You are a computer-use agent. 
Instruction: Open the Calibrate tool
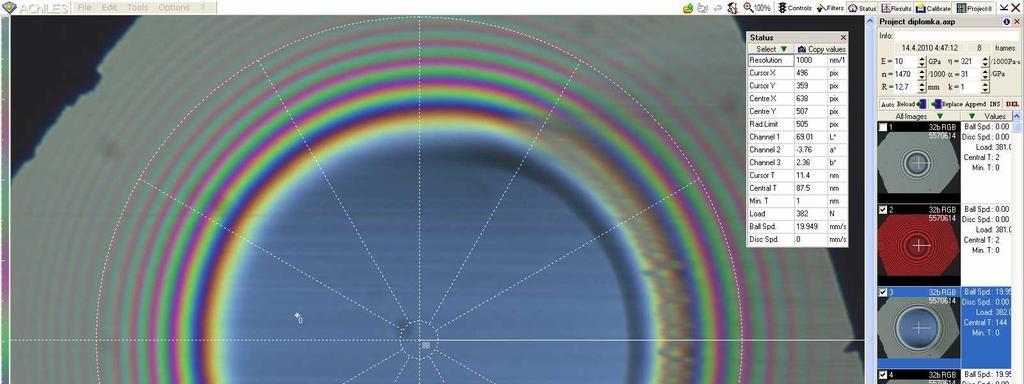(933, 8)
